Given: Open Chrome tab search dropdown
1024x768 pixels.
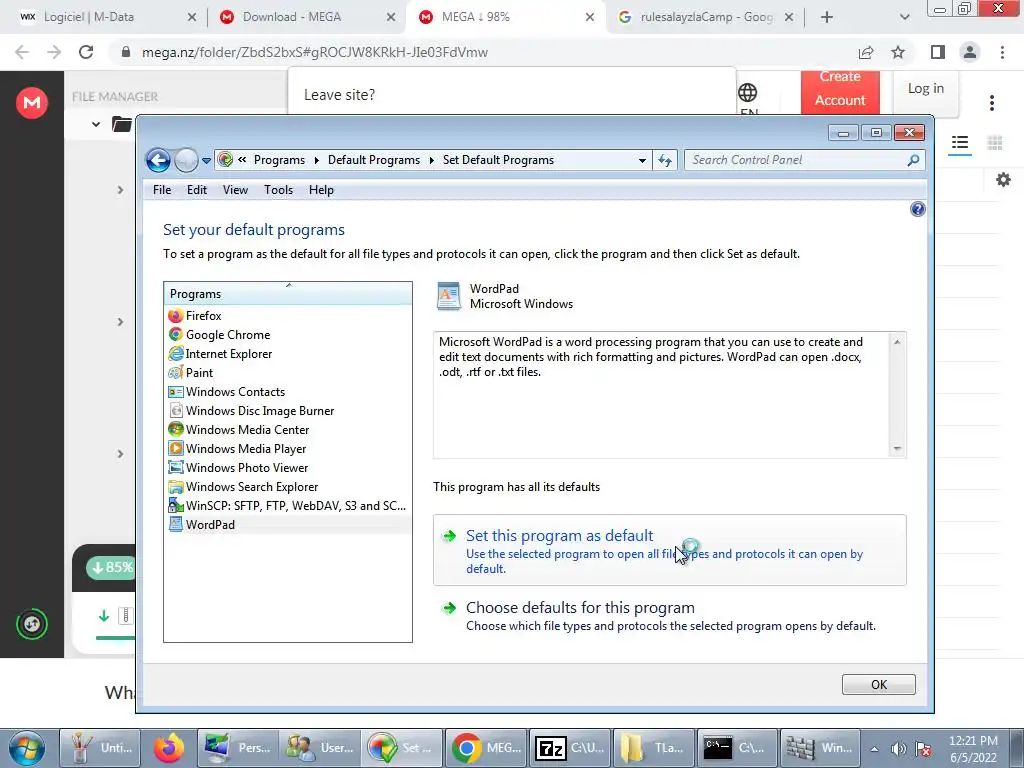Looking at the screenshot, I should pos(904,18).
